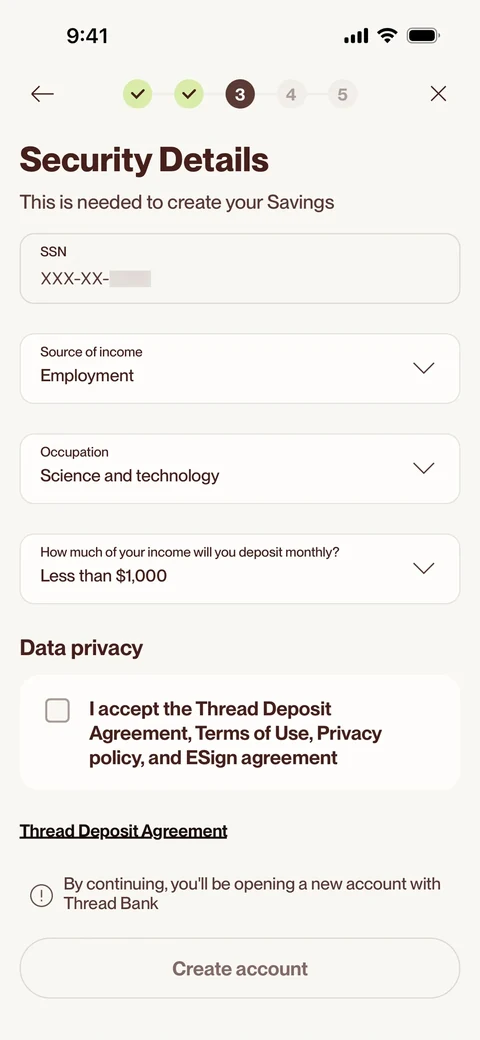
Task: Tap the back arrow icon
Action: click(x=42, y=94)
